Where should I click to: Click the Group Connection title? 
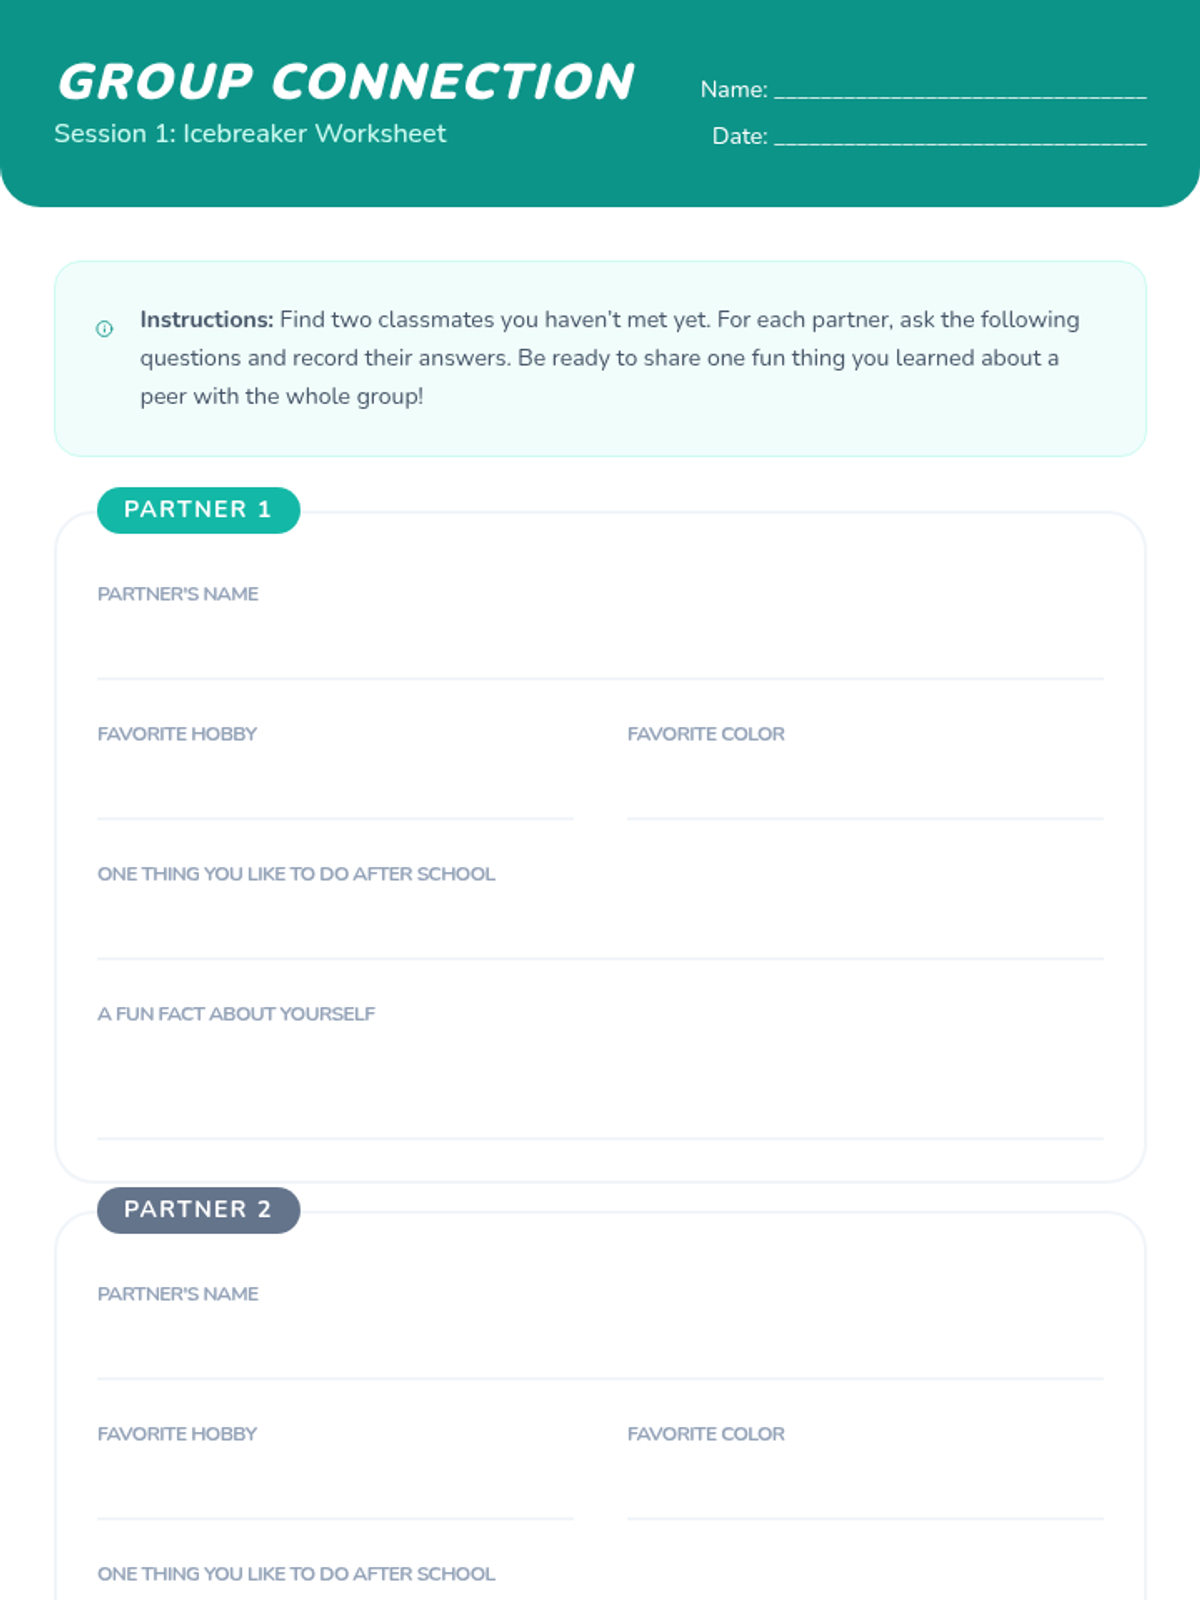(346, 82)
